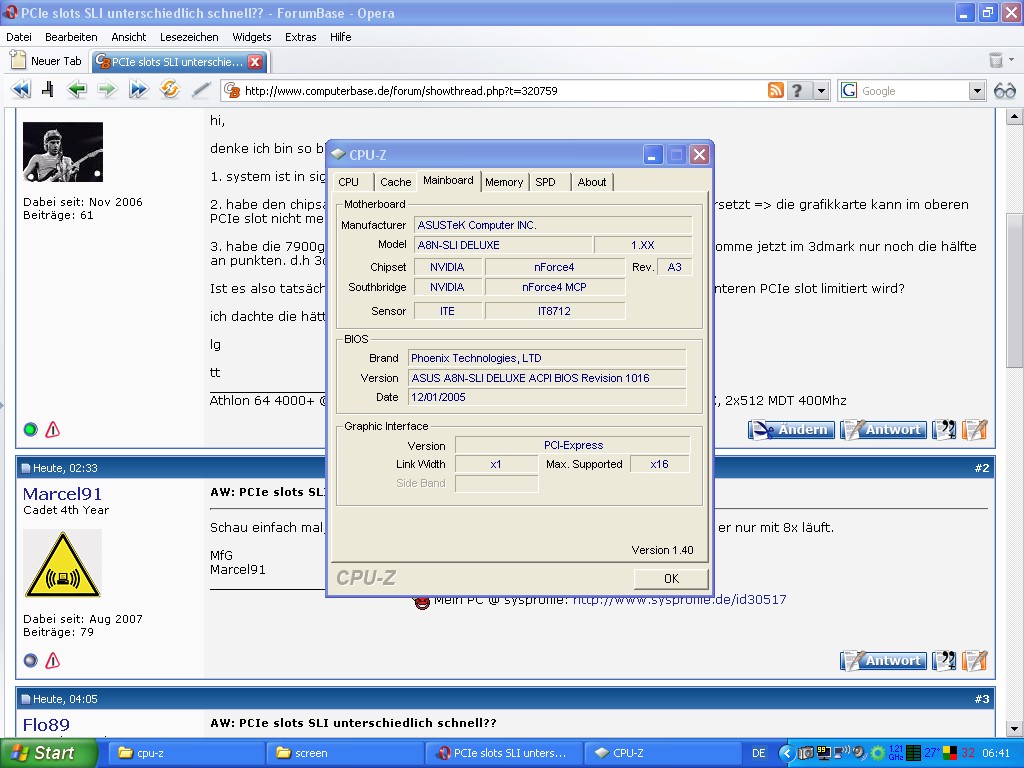Click the page scrollbar up arrow
Screen dimensions: 1024x768
(x=1014, y=117)
